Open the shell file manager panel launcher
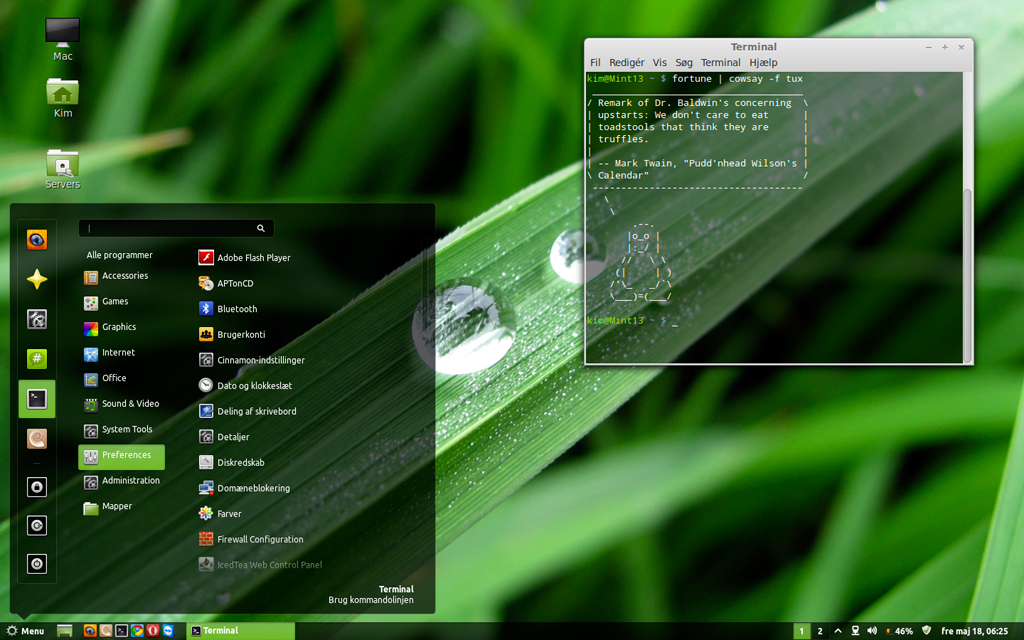Image resolution: width=1024 pixels, height=640 pixels. (106, 630)
